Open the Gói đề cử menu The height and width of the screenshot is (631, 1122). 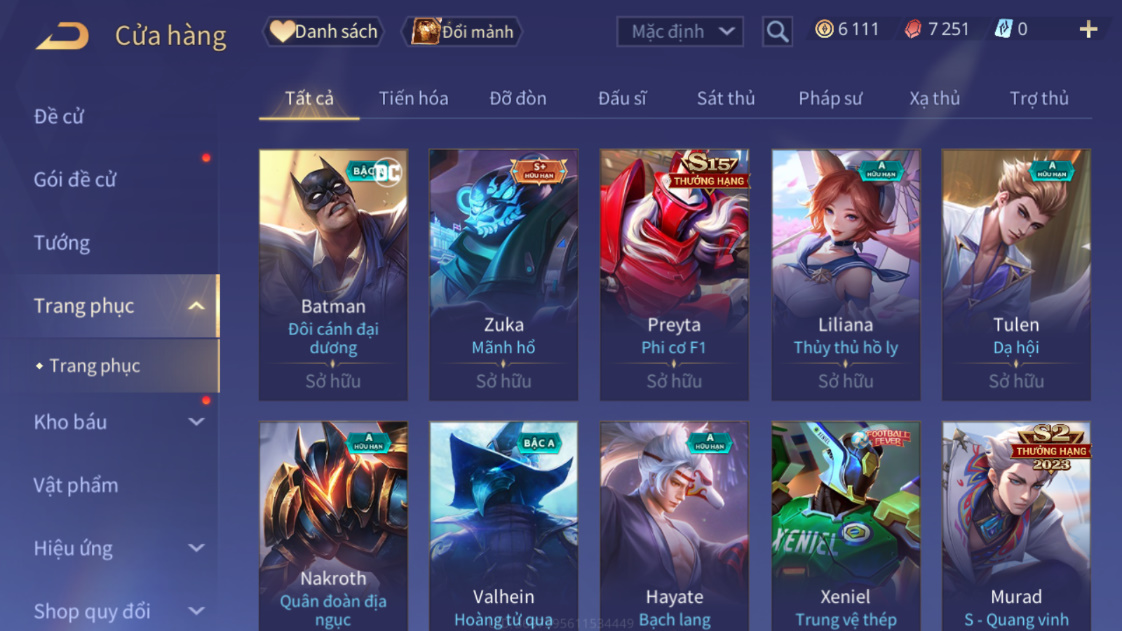tap(74, 180)
